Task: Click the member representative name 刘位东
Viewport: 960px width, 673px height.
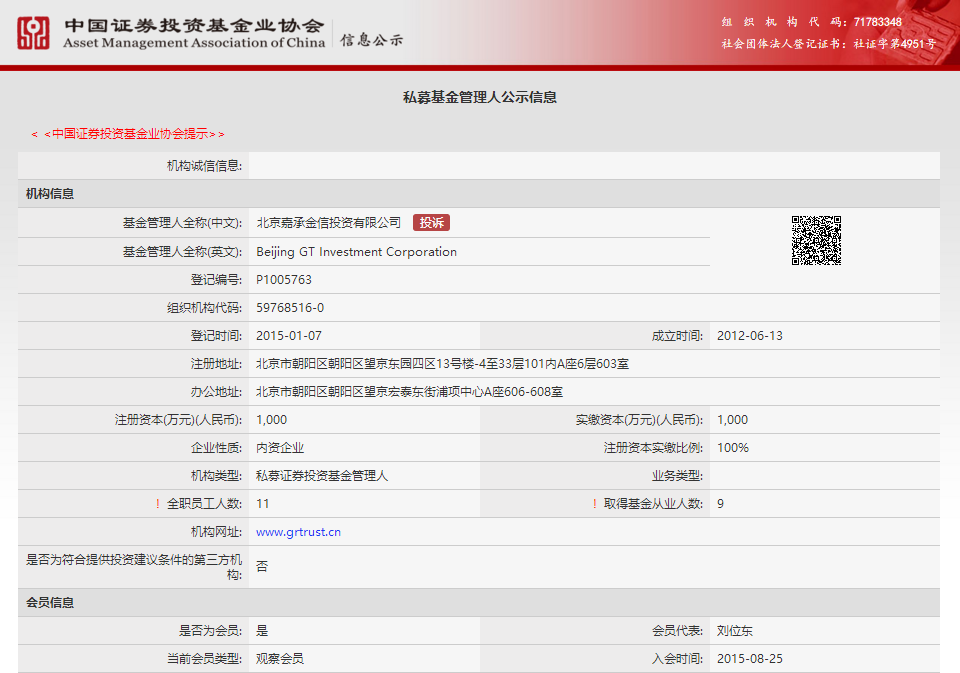Action: click(x=735, y=631)
